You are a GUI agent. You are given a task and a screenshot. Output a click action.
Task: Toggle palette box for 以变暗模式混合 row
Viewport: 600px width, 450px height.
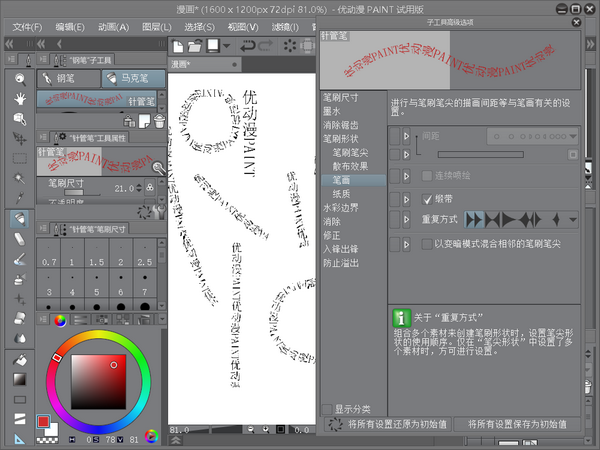coord(395,244)
